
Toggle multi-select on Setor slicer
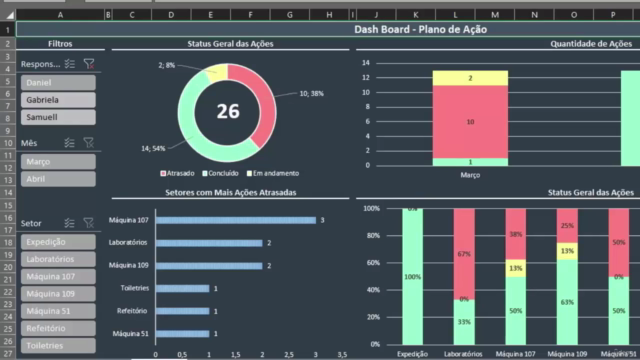click(70, 223)
